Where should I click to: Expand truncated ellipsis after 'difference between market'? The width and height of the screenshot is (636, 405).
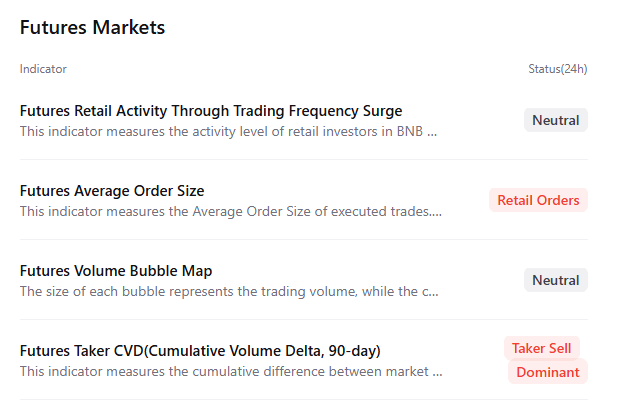coord(437,371)
